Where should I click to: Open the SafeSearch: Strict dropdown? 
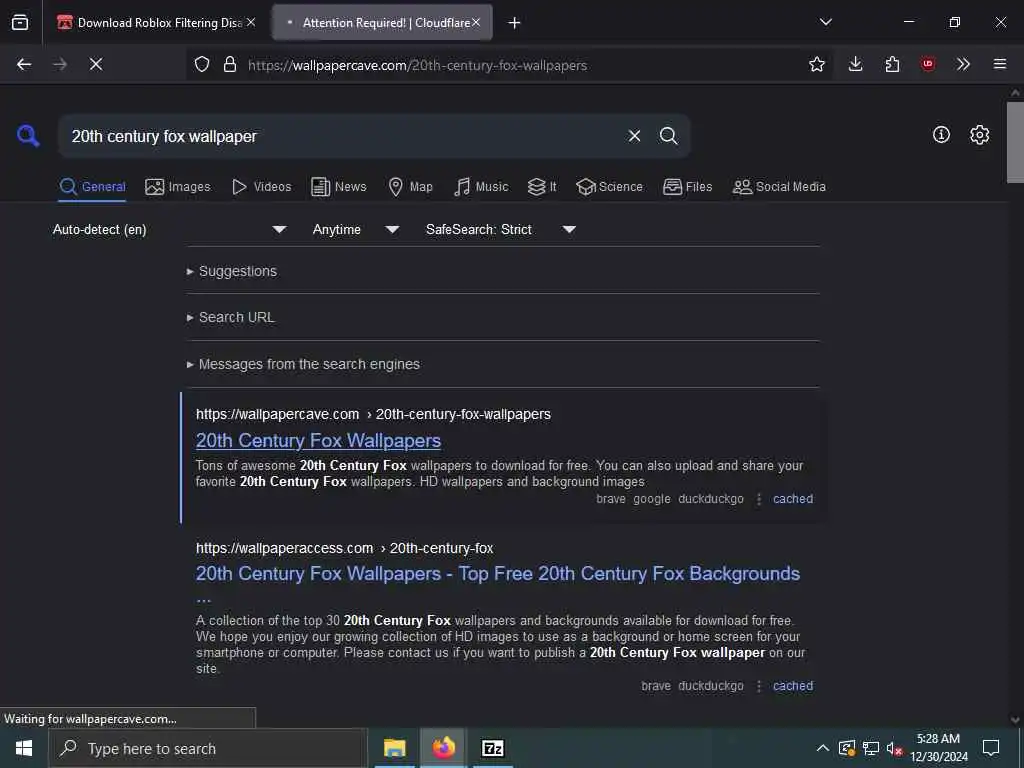click(500, 229)
